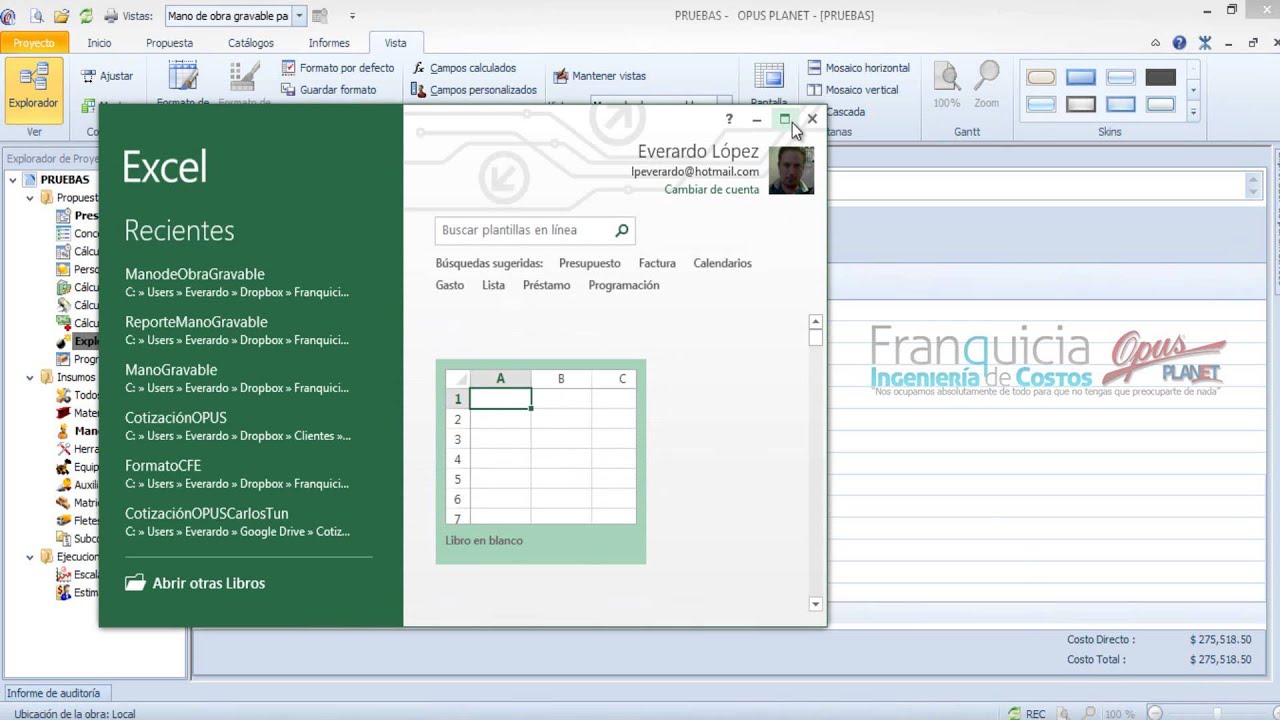Click Presupuesto suggested search
1280x720 pixels.
coord(589,263)
